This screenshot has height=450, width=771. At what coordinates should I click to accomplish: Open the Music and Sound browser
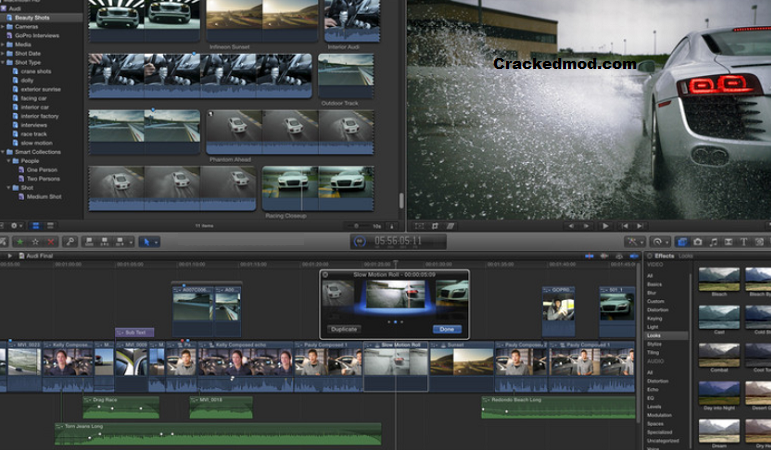coord(713,241)
